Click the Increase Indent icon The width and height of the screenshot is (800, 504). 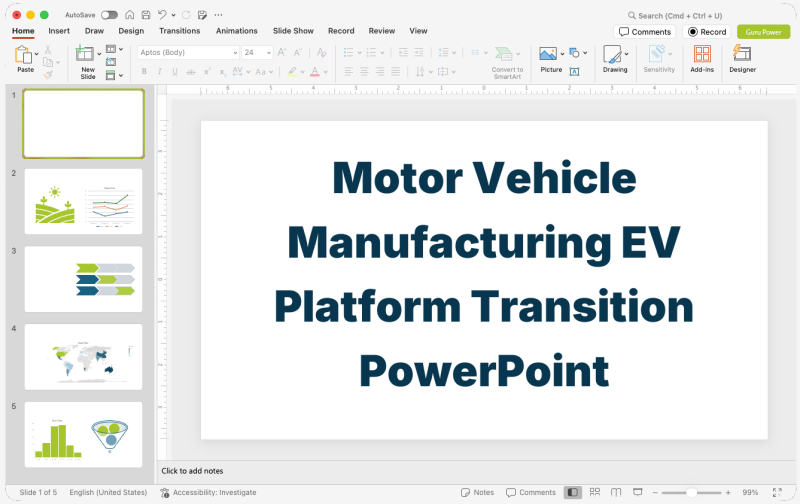tap(419, 53)
